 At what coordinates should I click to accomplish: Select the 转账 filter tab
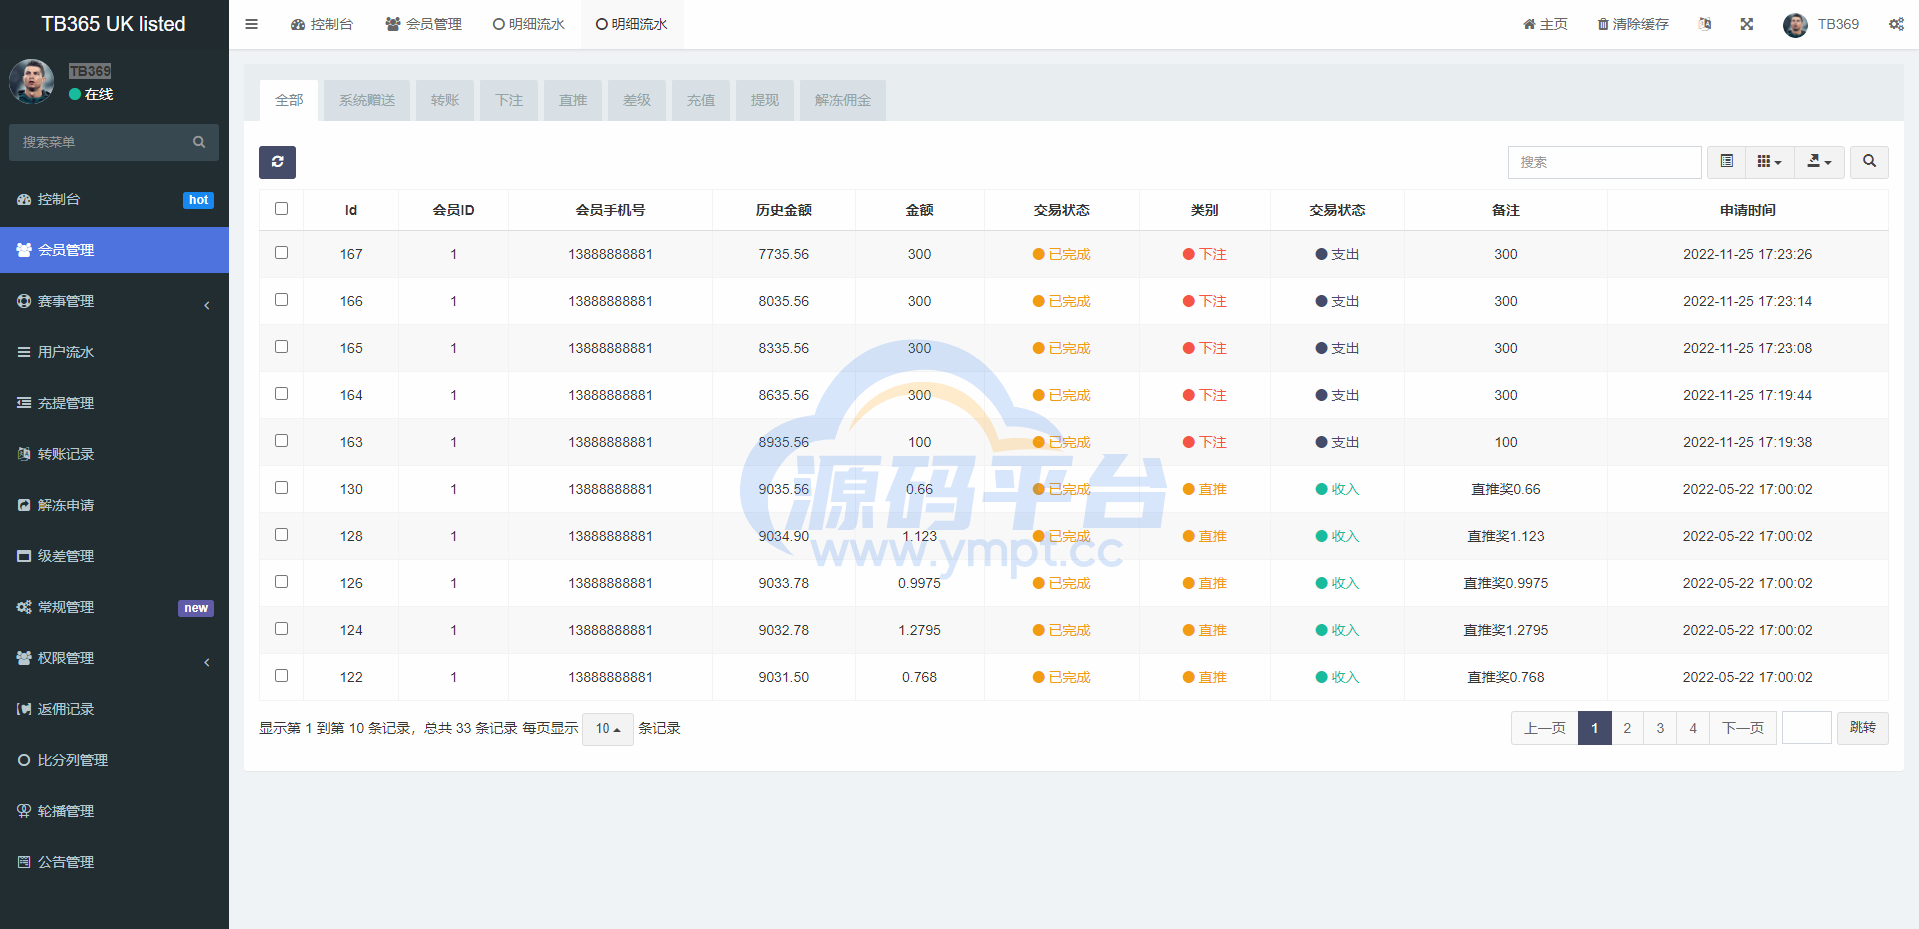[445, 100]
